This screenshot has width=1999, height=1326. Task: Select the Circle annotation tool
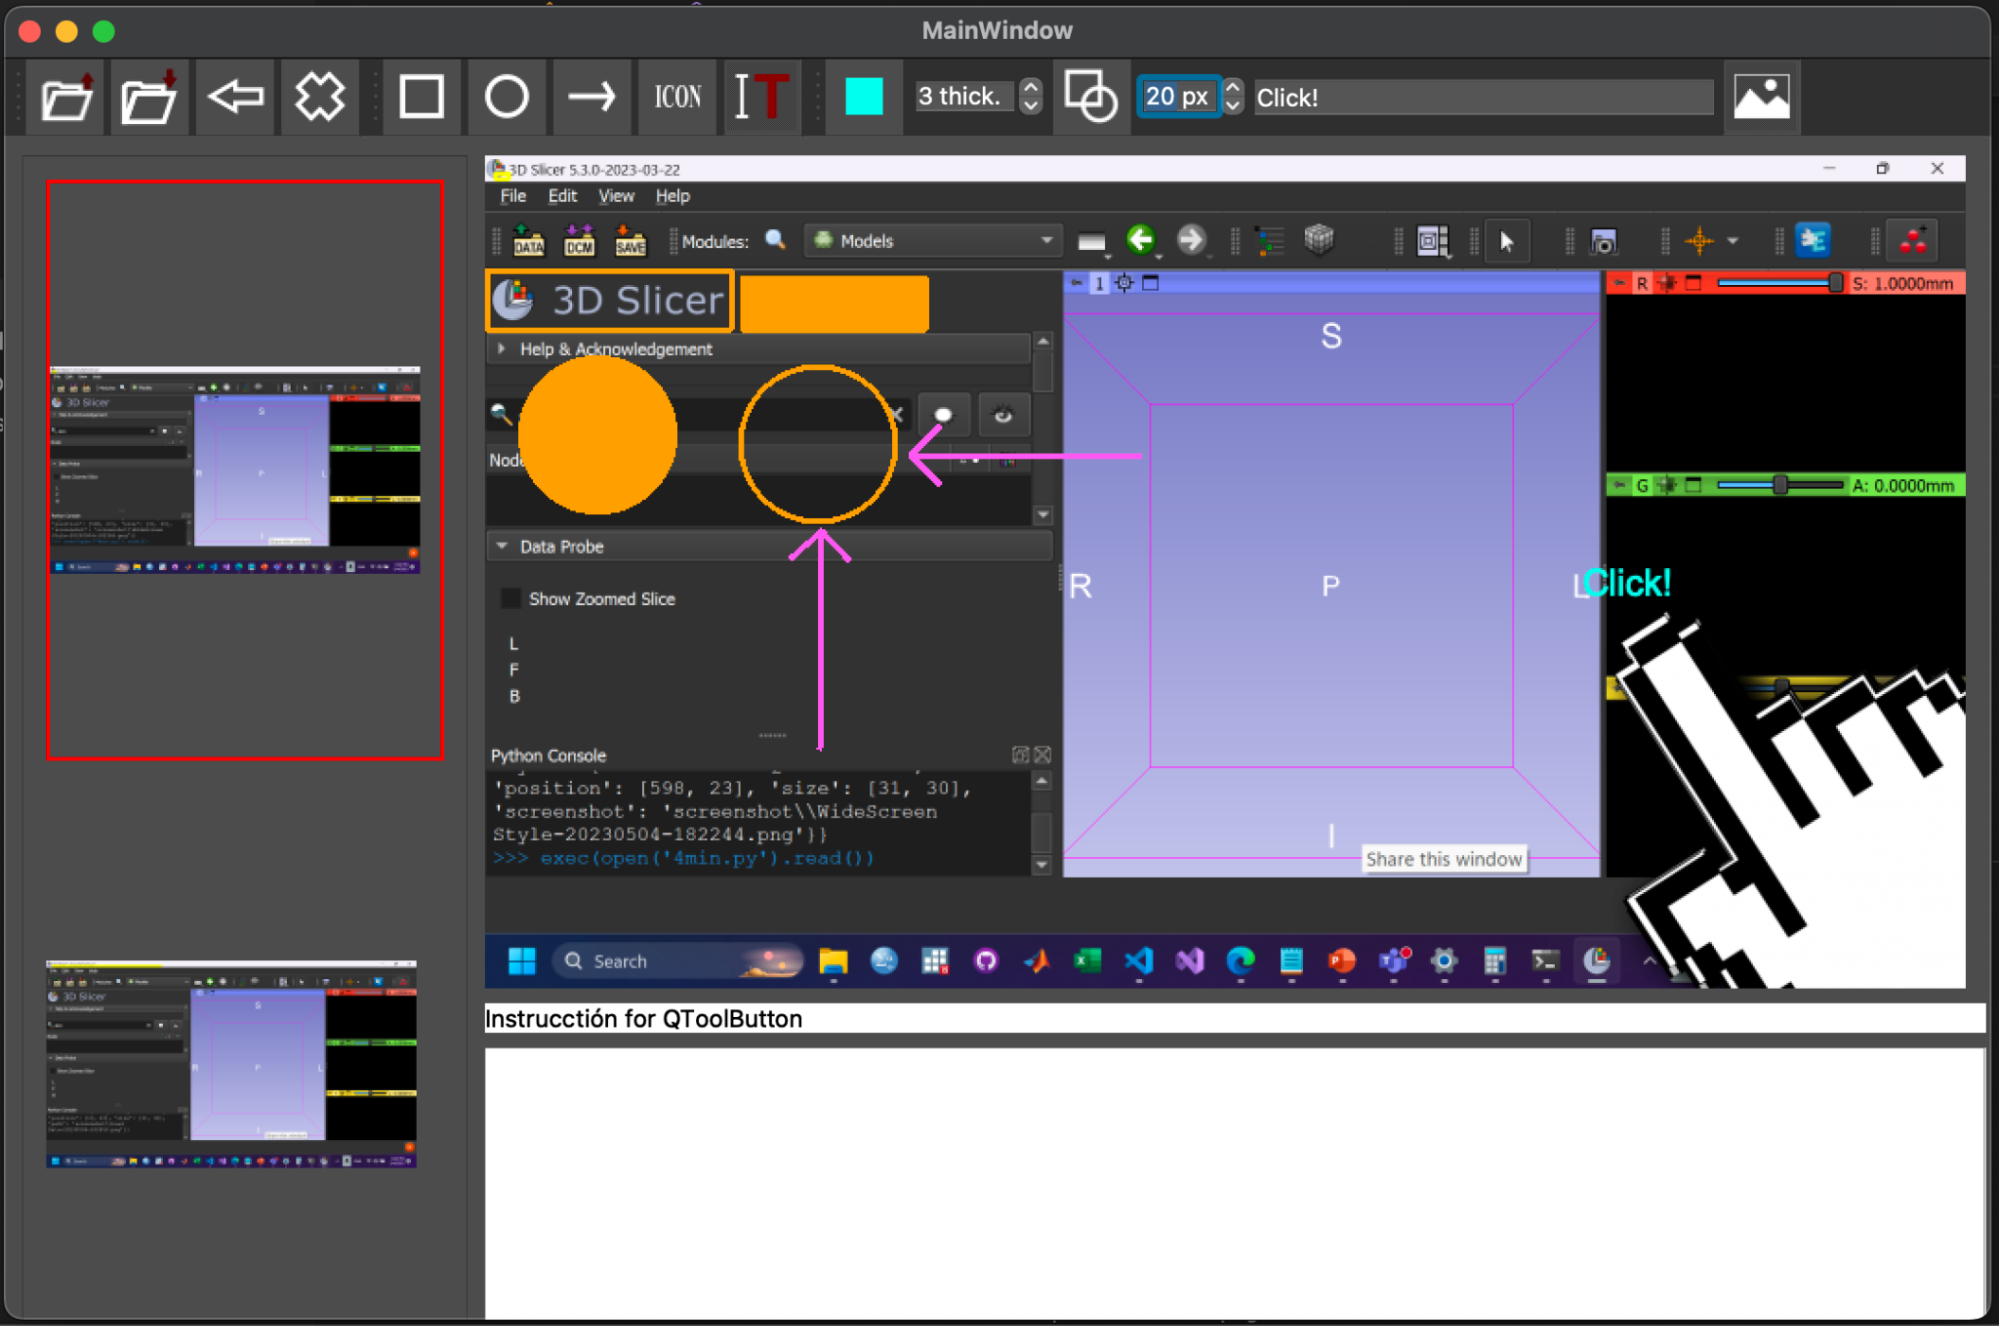point(507,96)
